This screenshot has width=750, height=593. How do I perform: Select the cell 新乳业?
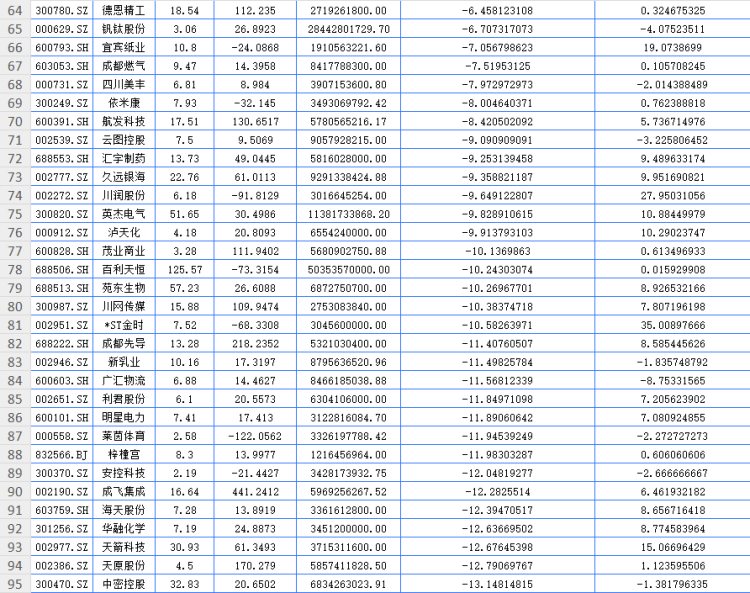(x=124, y=362)
